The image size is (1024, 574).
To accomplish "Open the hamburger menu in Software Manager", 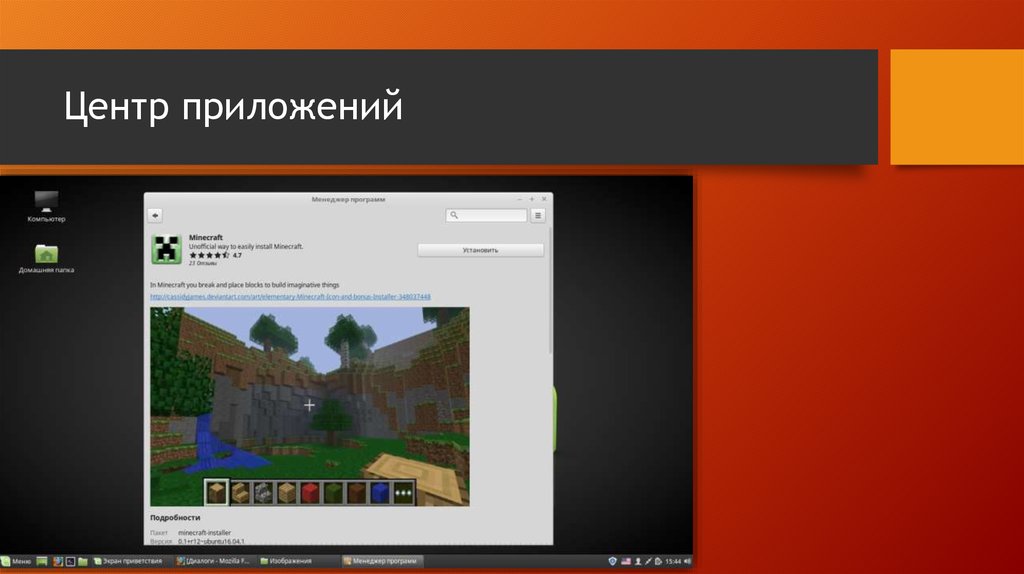I will tap(537, 215).
